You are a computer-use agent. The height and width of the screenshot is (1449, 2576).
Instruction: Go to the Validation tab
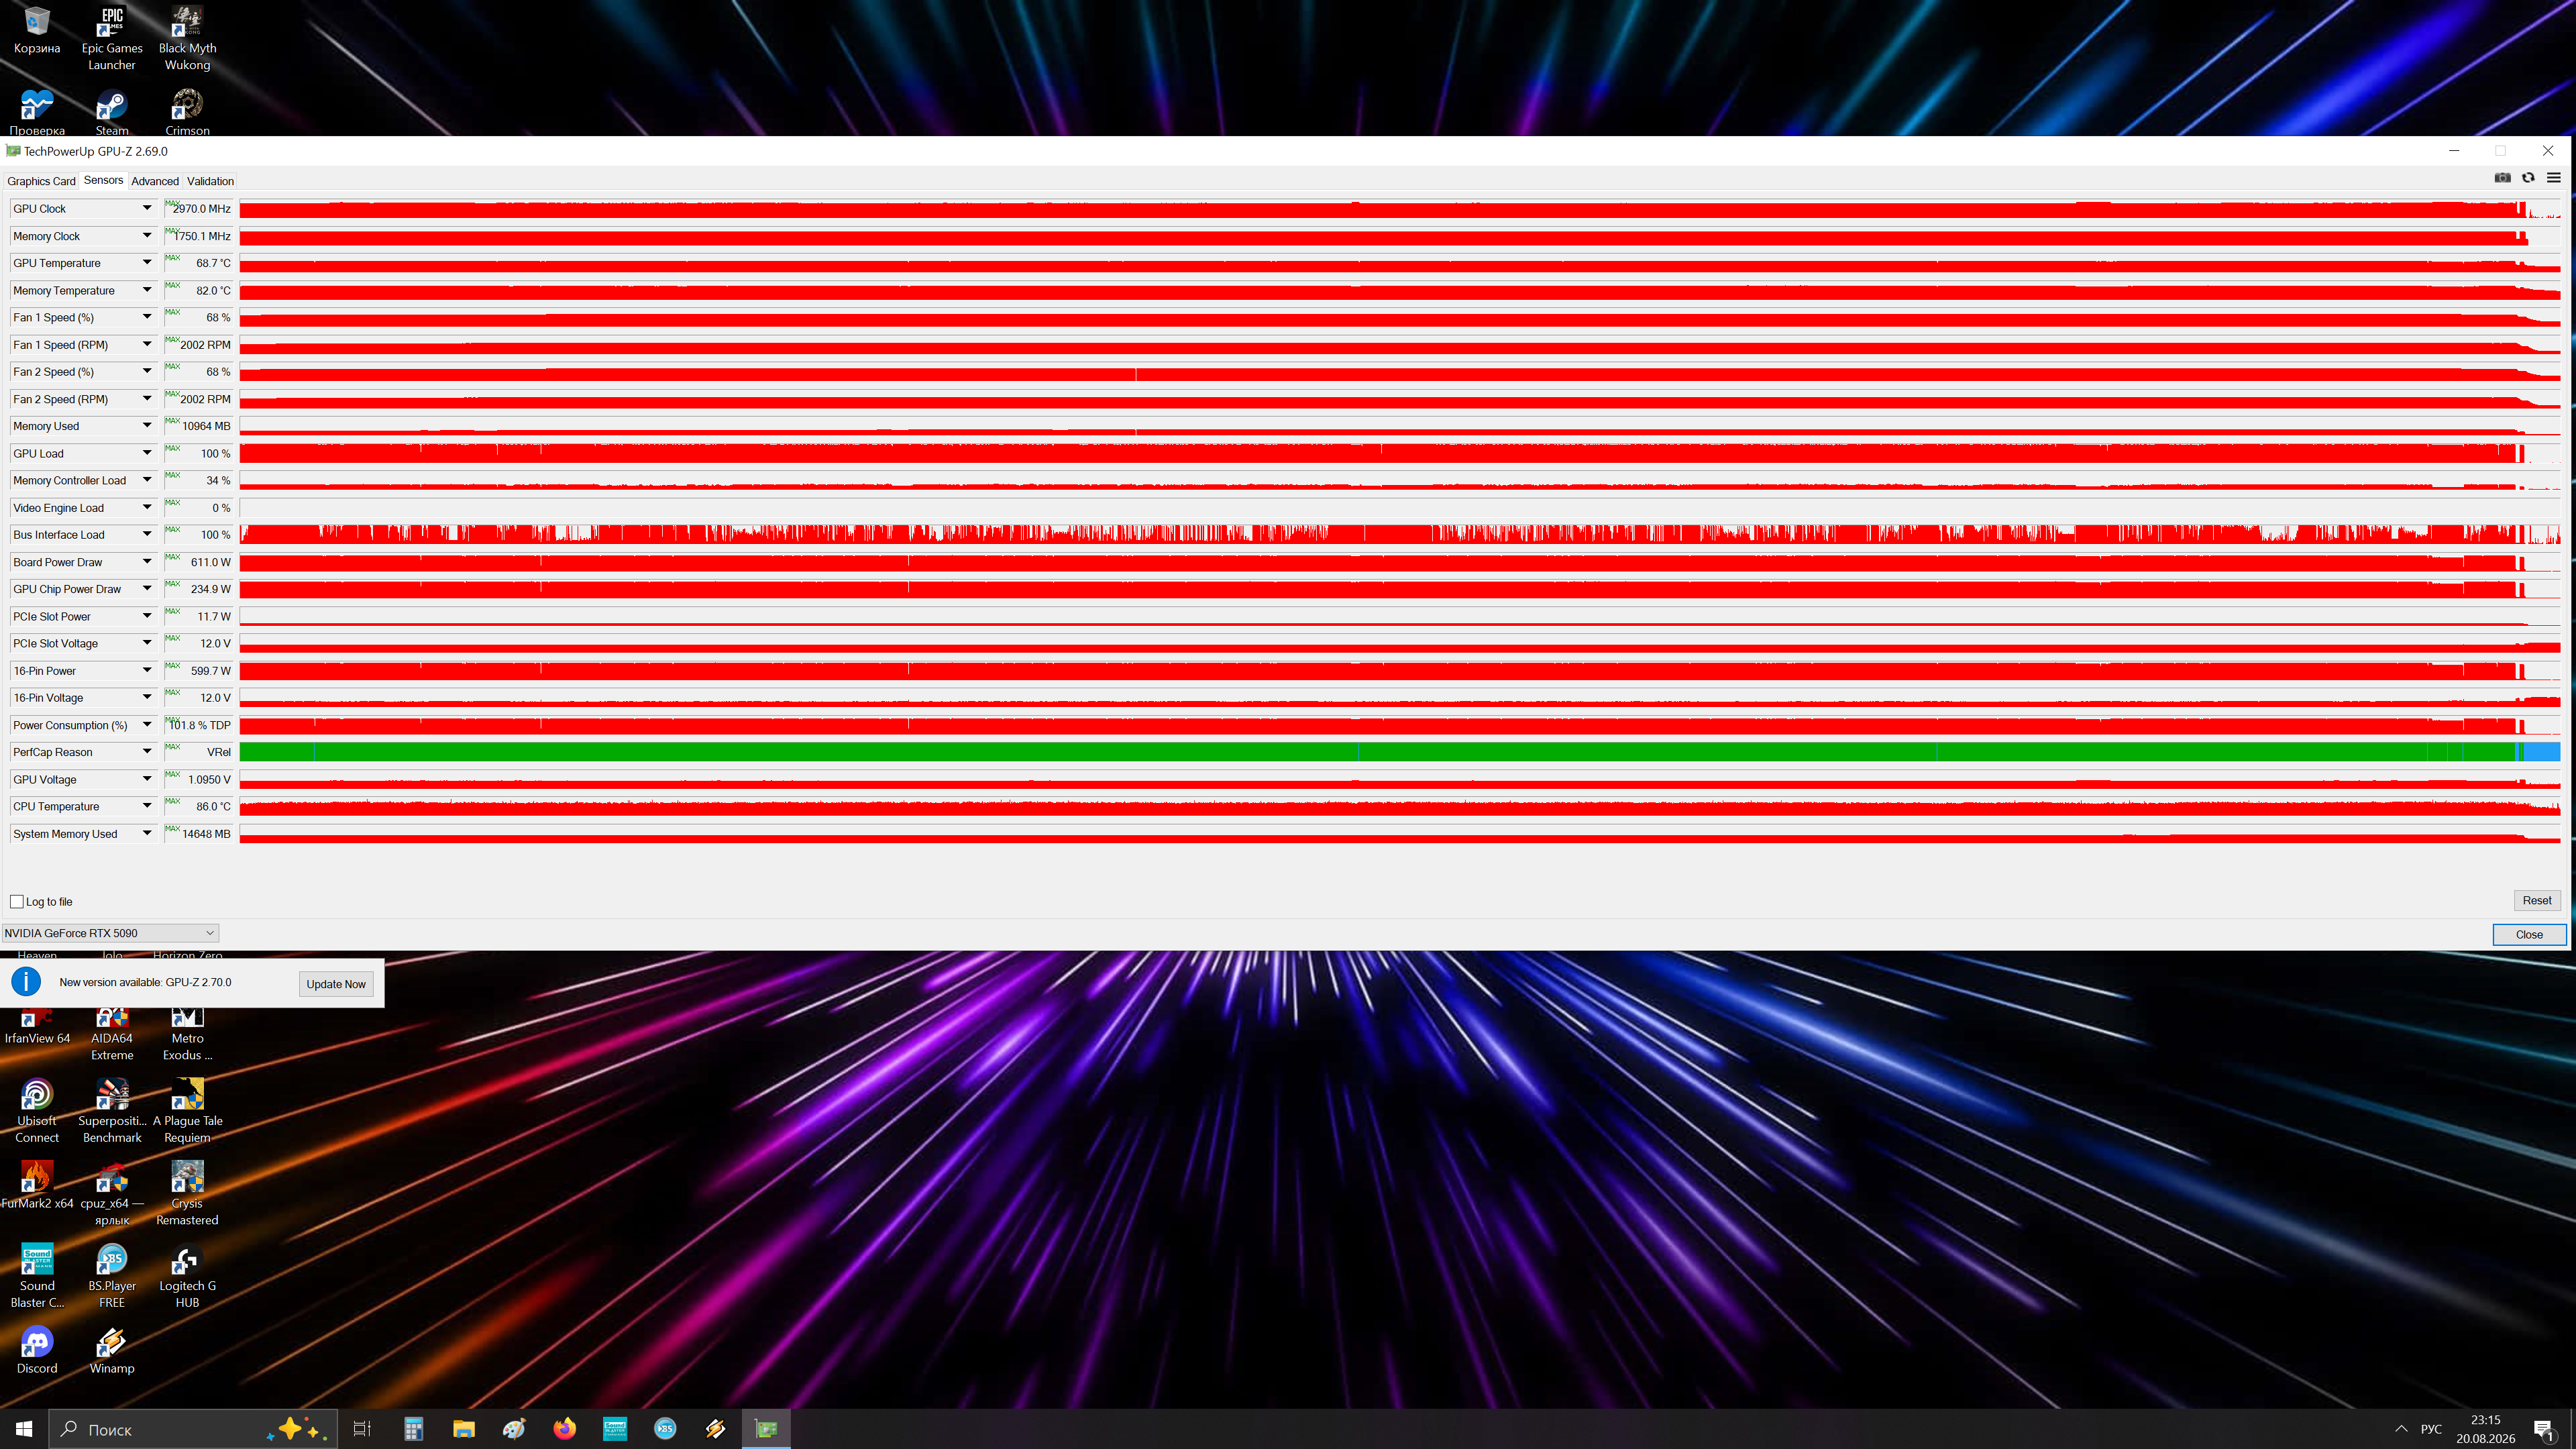210,181
